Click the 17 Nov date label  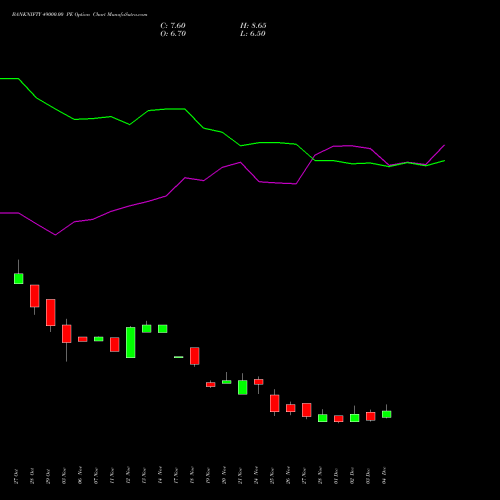point(176,476)
